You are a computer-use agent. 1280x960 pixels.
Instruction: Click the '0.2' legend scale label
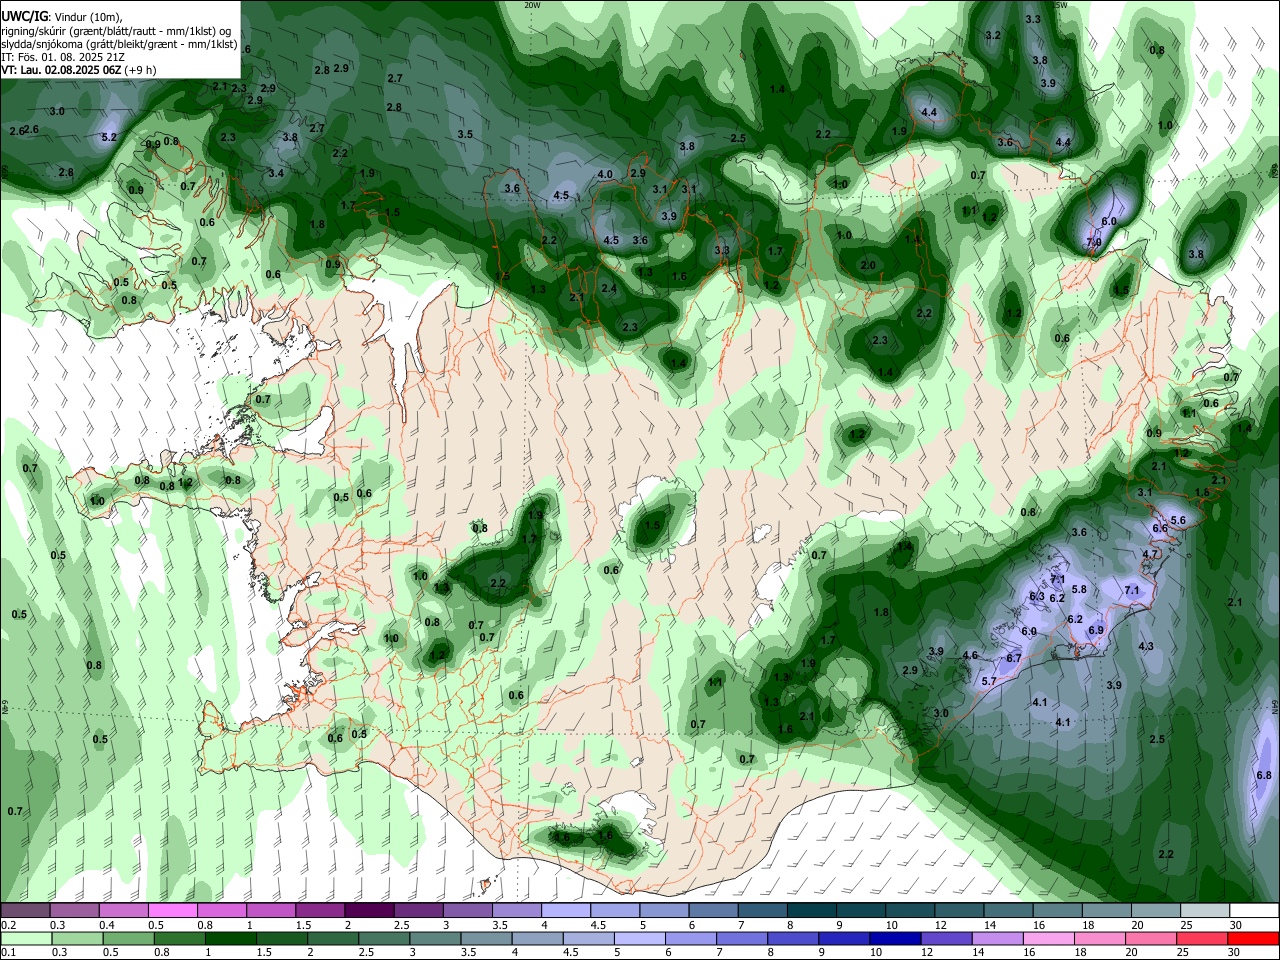tap(8, 925)
